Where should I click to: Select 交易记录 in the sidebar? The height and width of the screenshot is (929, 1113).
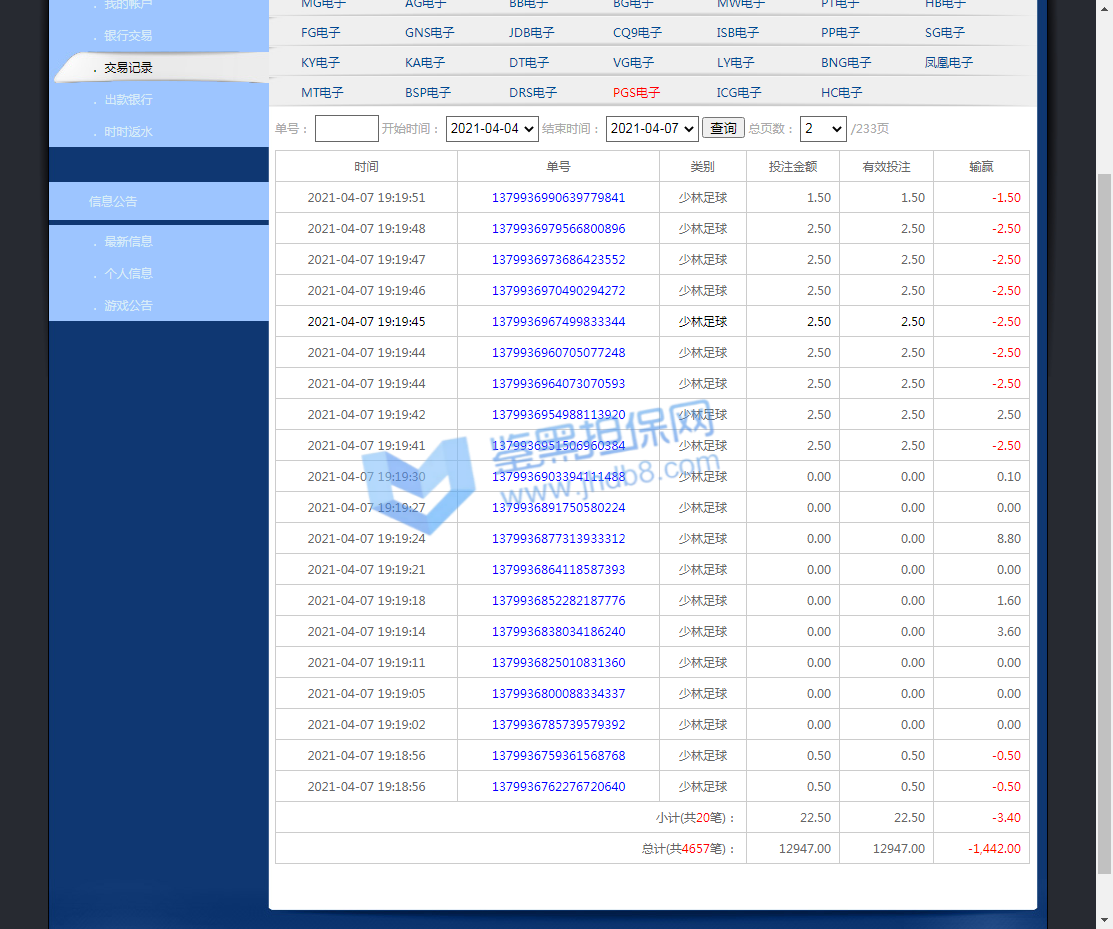pos(128,68)
